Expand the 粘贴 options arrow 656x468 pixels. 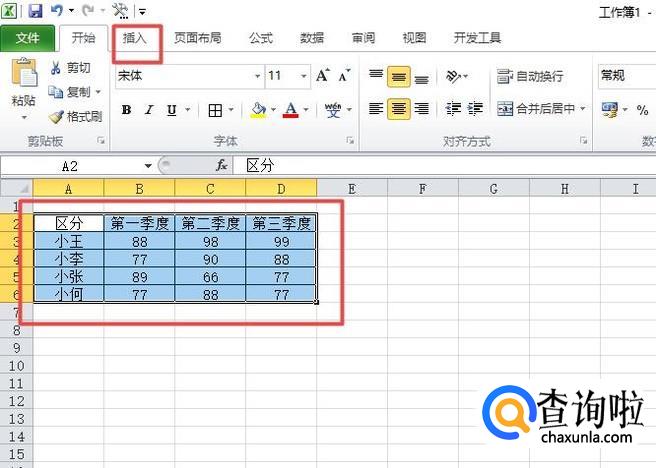click(x=24, y=118)
